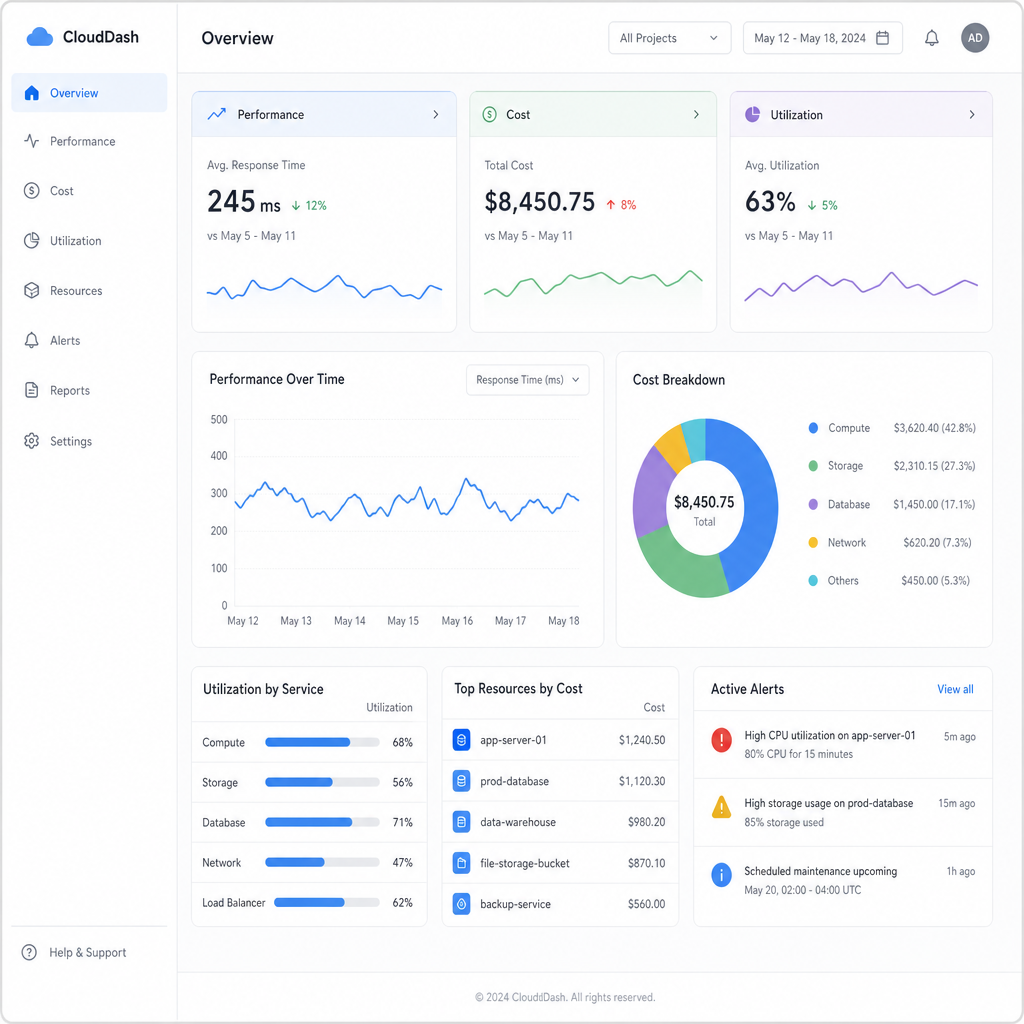The height and width of the screenshot is (1024, 1024).
Task: Click the purple Database legend dot
Action: point(813,504)
